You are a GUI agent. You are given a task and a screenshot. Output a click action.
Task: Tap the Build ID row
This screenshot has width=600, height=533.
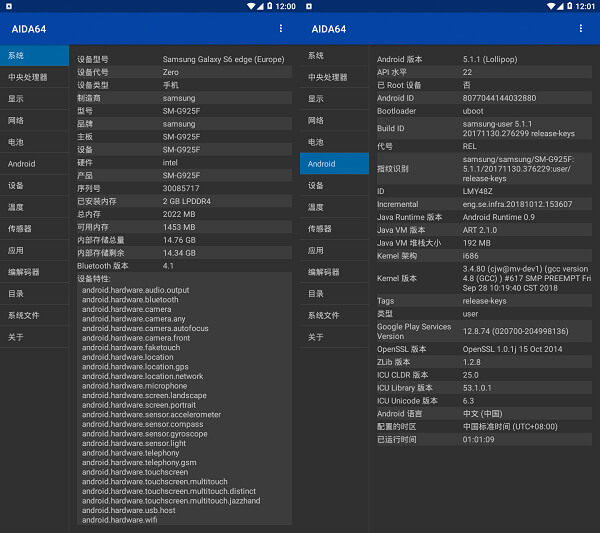coord(484,129)
